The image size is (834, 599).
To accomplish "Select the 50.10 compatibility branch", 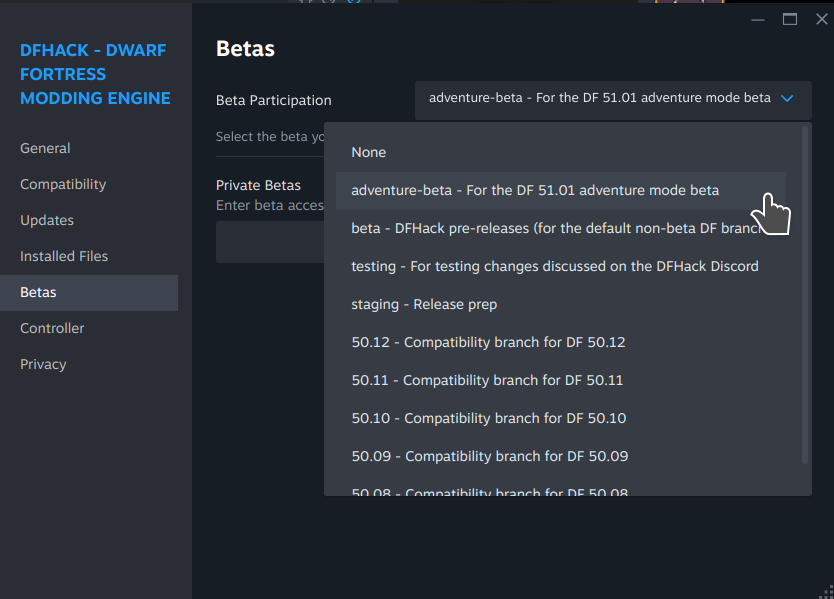I will pos(489,418).
